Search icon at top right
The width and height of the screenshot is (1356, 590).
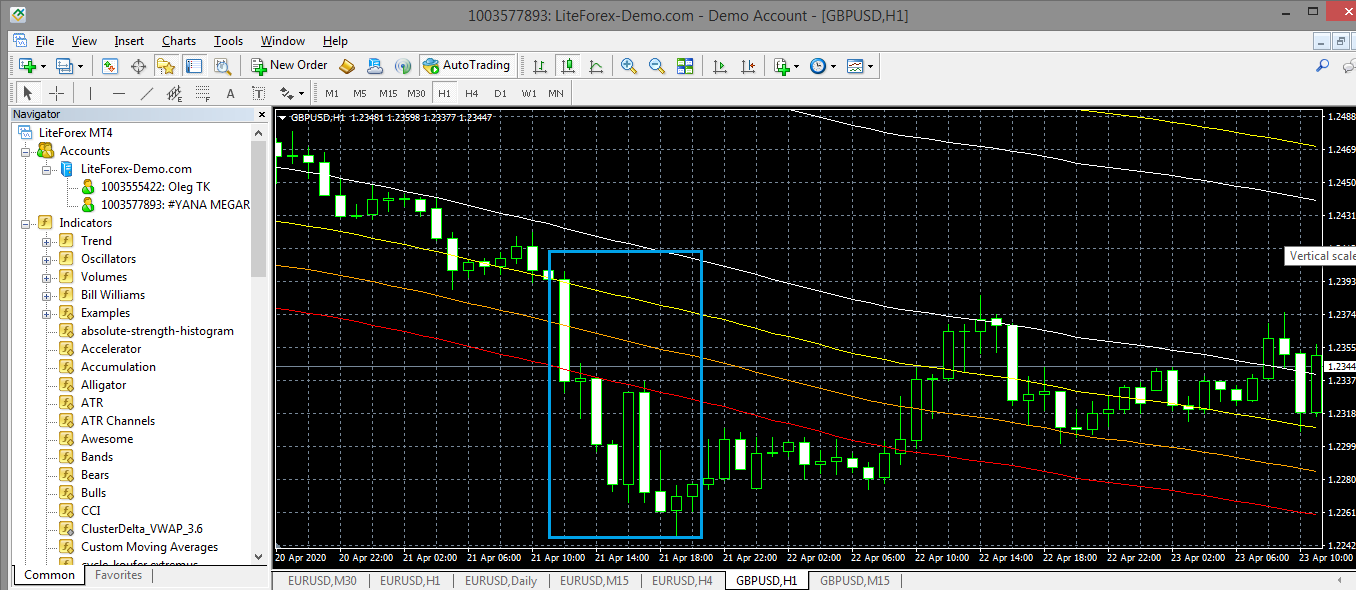(1323, 66)
